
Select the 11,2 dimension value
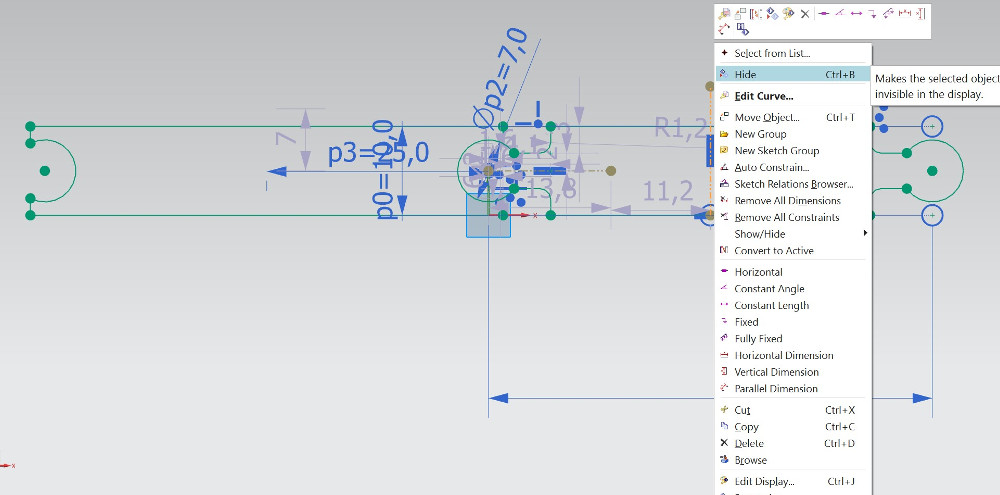(667, 191)
